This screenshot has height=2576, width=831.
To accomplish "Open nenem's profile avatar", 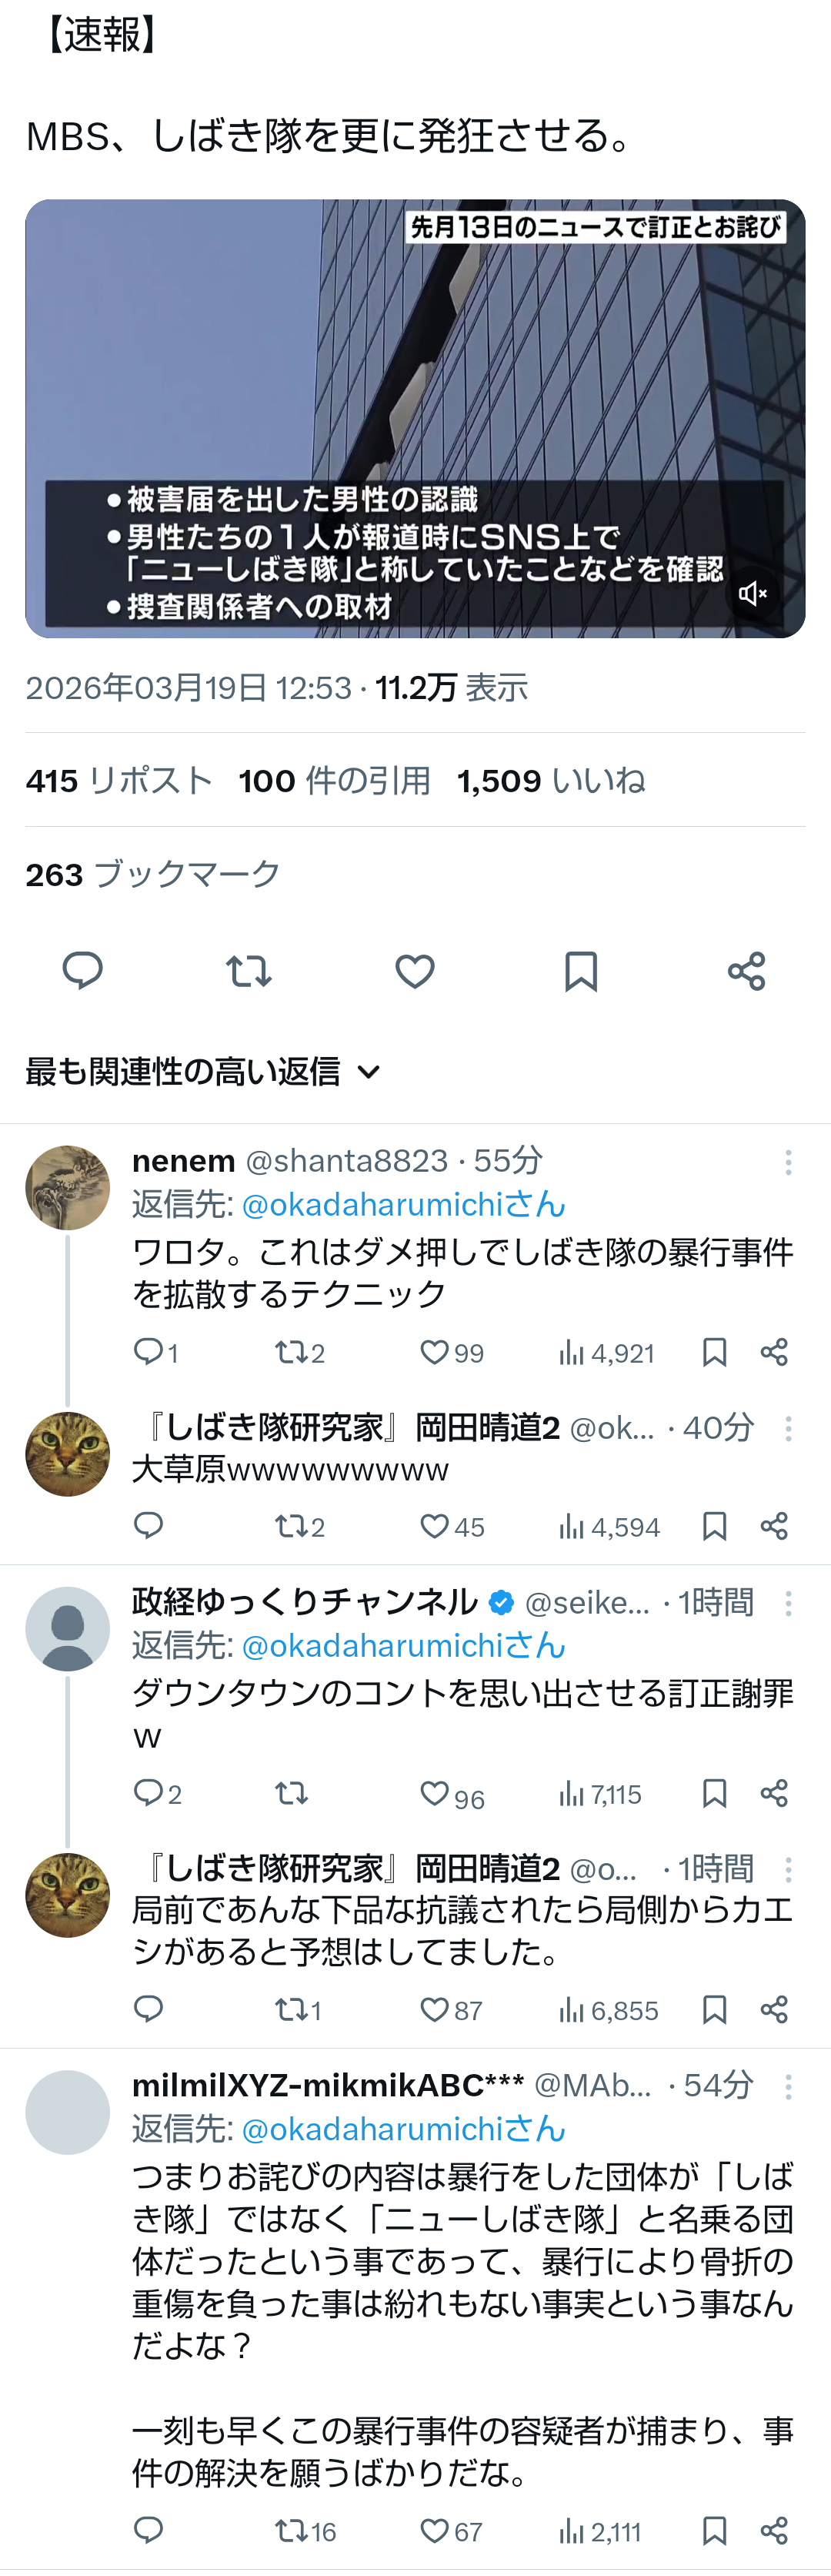I will [67, 1187].
